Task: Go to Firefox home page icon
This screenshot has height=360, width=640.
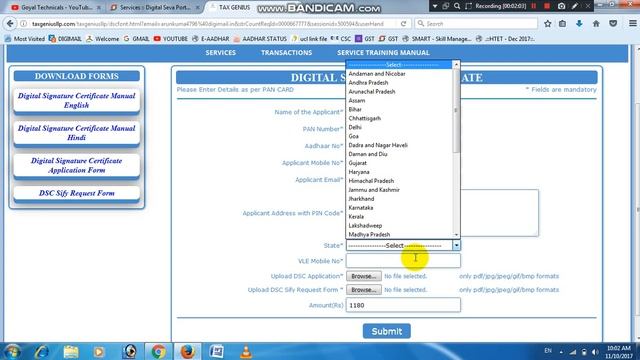Action: click(596, 24)
